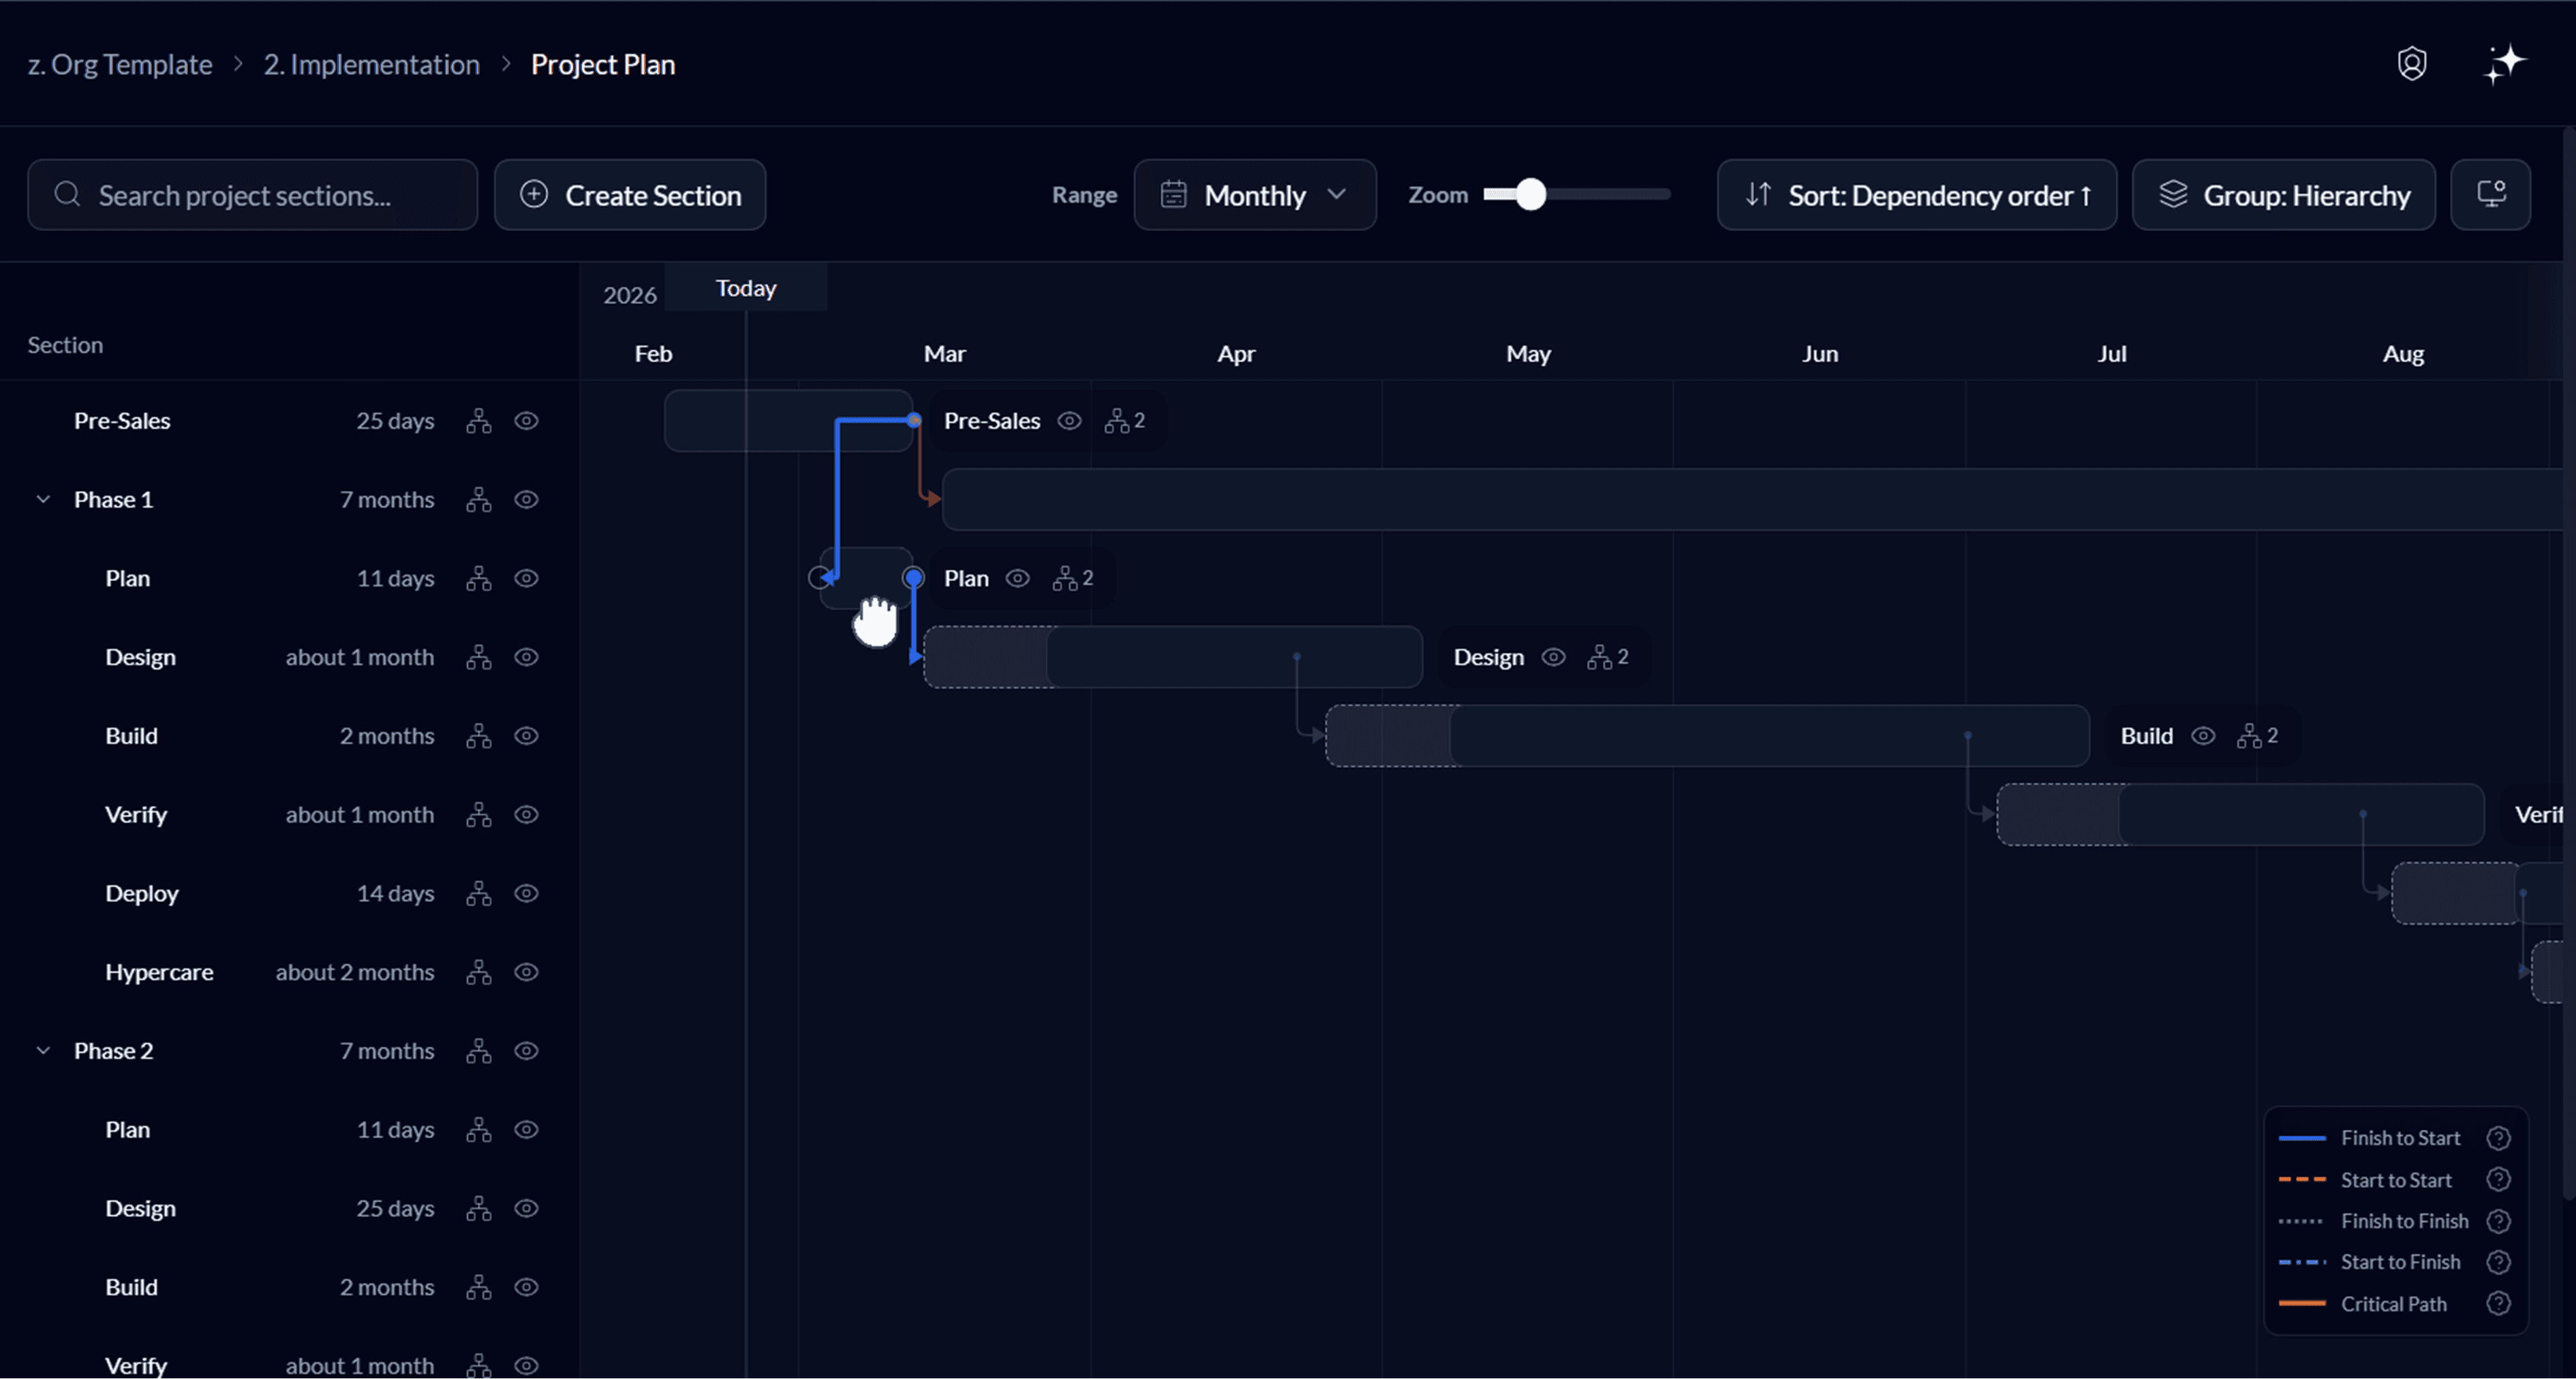Click hierarchy icon in Build row under Phase 1
The image size is (2576, 1379).
479,736
